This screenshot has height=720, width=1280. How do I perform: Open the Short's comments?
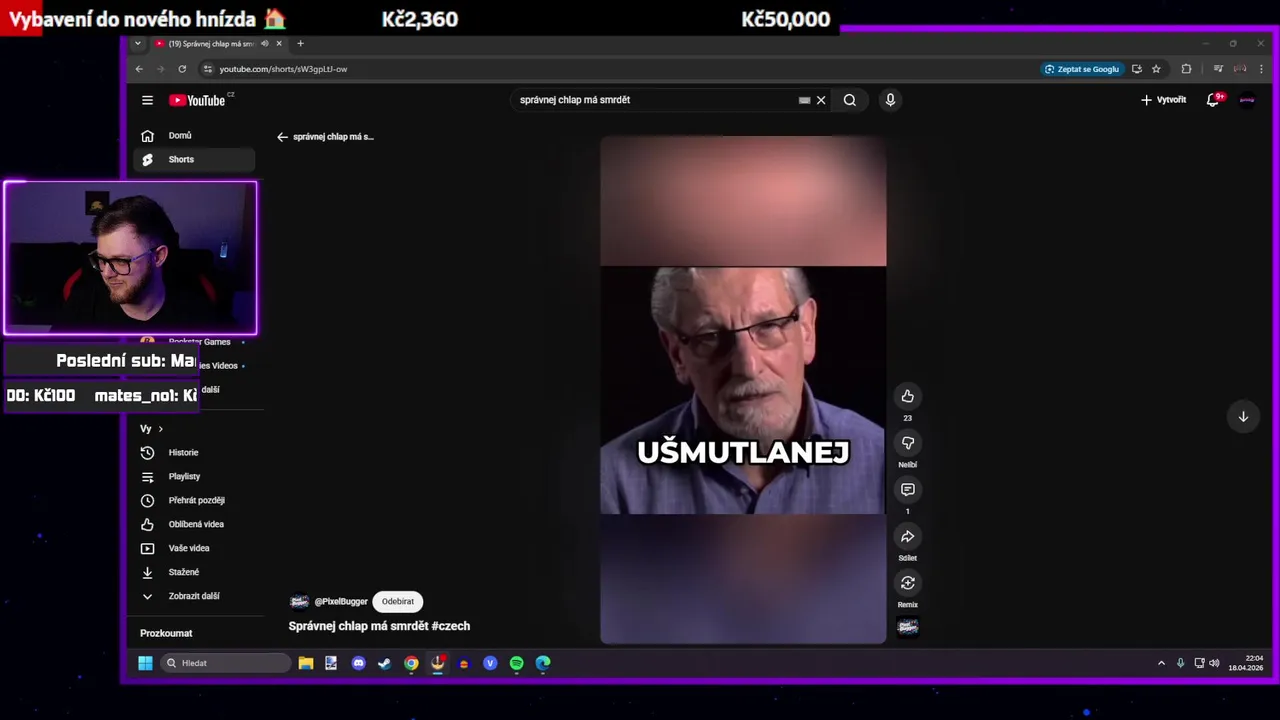(x=907, y=490)
